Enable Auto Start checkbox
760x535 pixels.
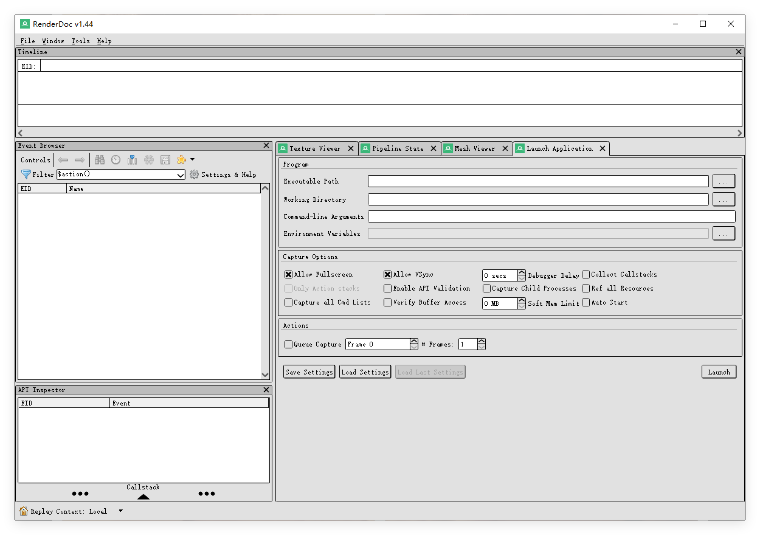586,302
